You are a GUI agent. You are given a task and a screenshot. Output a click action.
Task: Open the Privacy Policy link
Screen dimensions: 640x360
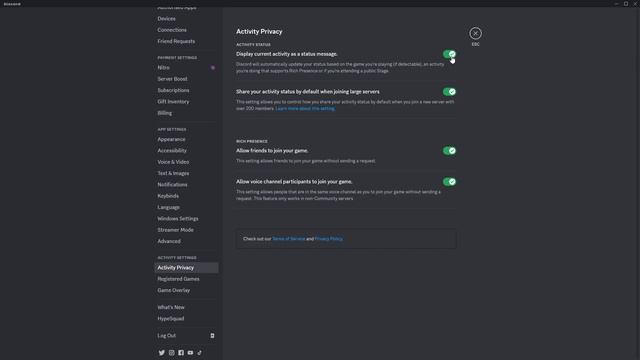[x=329, y=239]
